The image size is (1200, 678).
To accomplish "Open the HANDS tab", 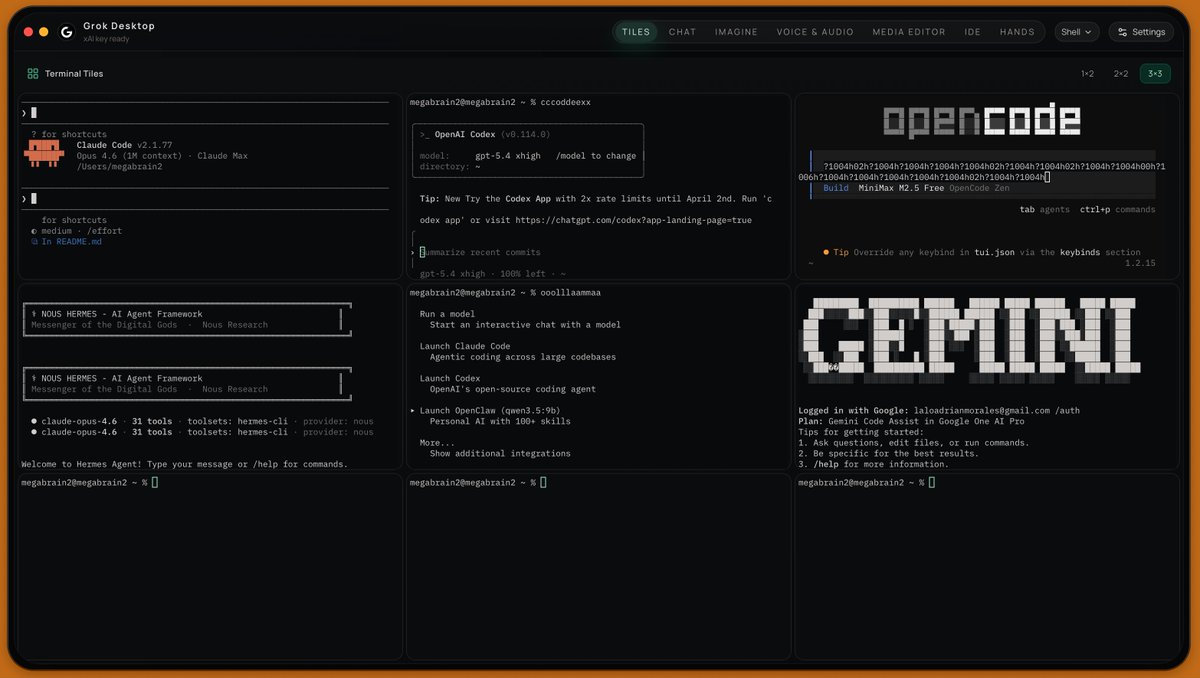I will pos(1017,32).
